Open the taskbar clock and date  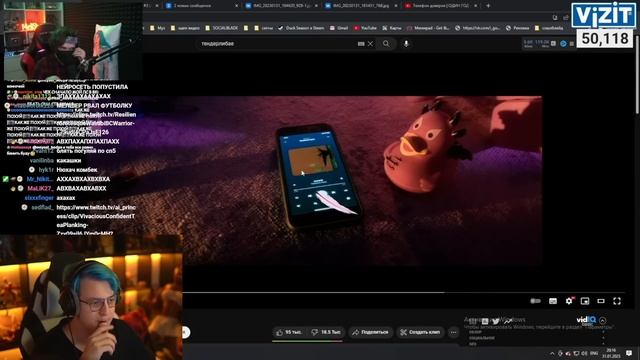611,353
